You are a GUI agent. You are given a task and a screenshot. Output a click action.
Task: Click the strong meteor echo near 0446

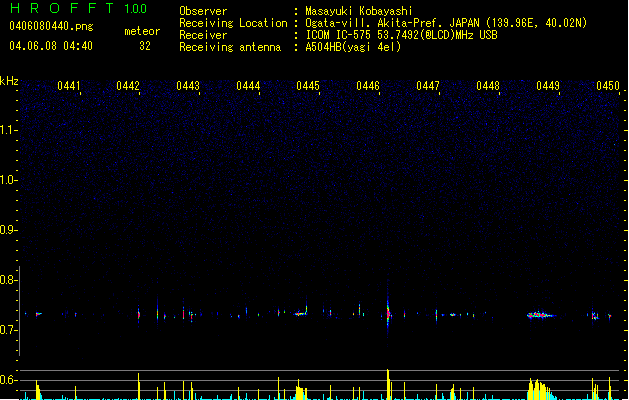tap(388, 312)
